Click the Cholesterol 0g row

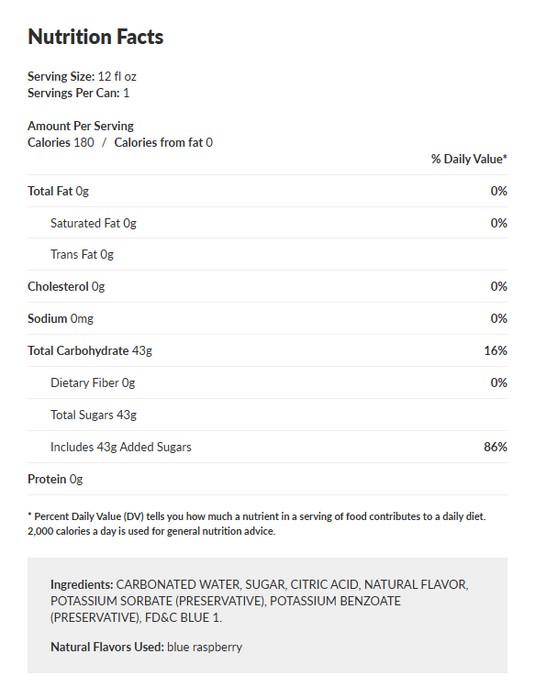point(268,286)
